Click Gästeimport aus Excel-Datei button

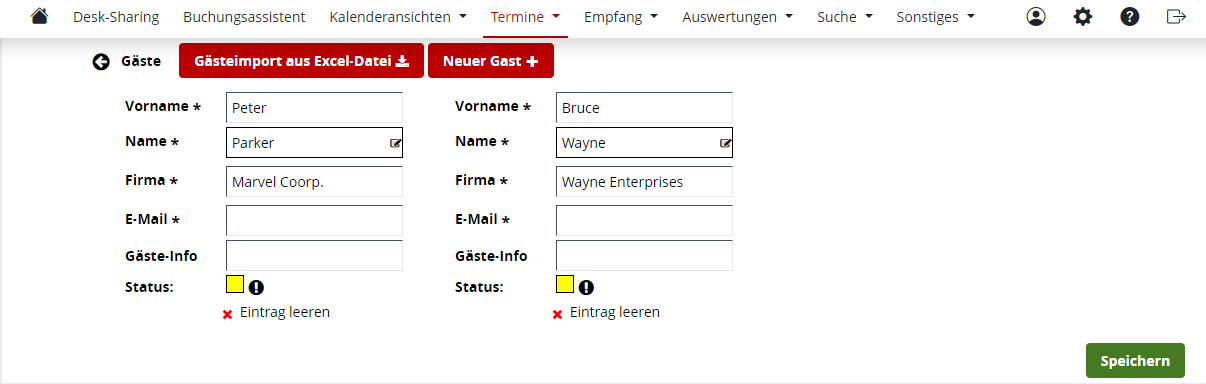301,61
